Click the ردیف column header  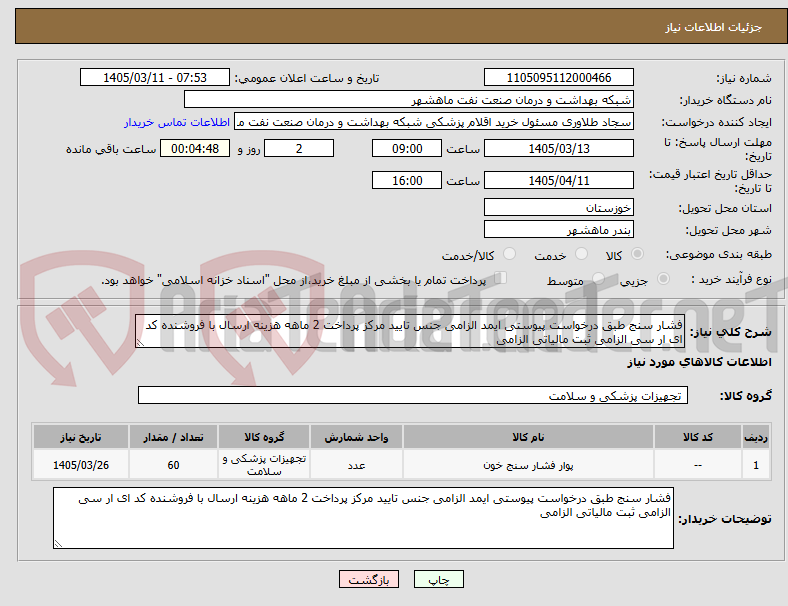(755, 437)
